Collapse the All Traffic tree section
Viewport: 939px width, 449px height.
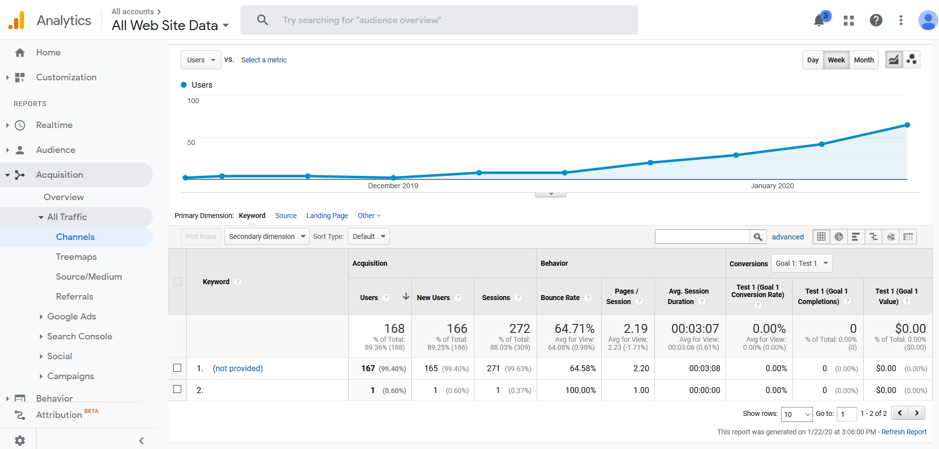tap(41, 217)
